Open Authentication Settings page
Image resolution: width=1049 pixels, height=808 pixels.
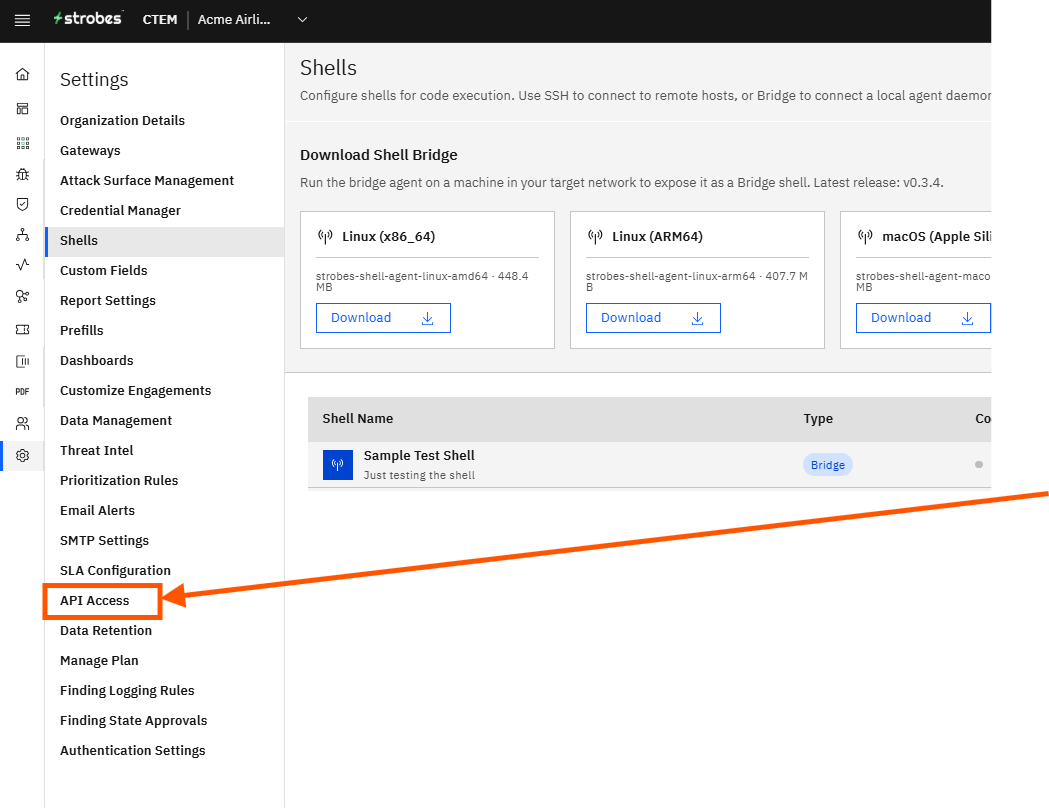[x=132, y=750]
